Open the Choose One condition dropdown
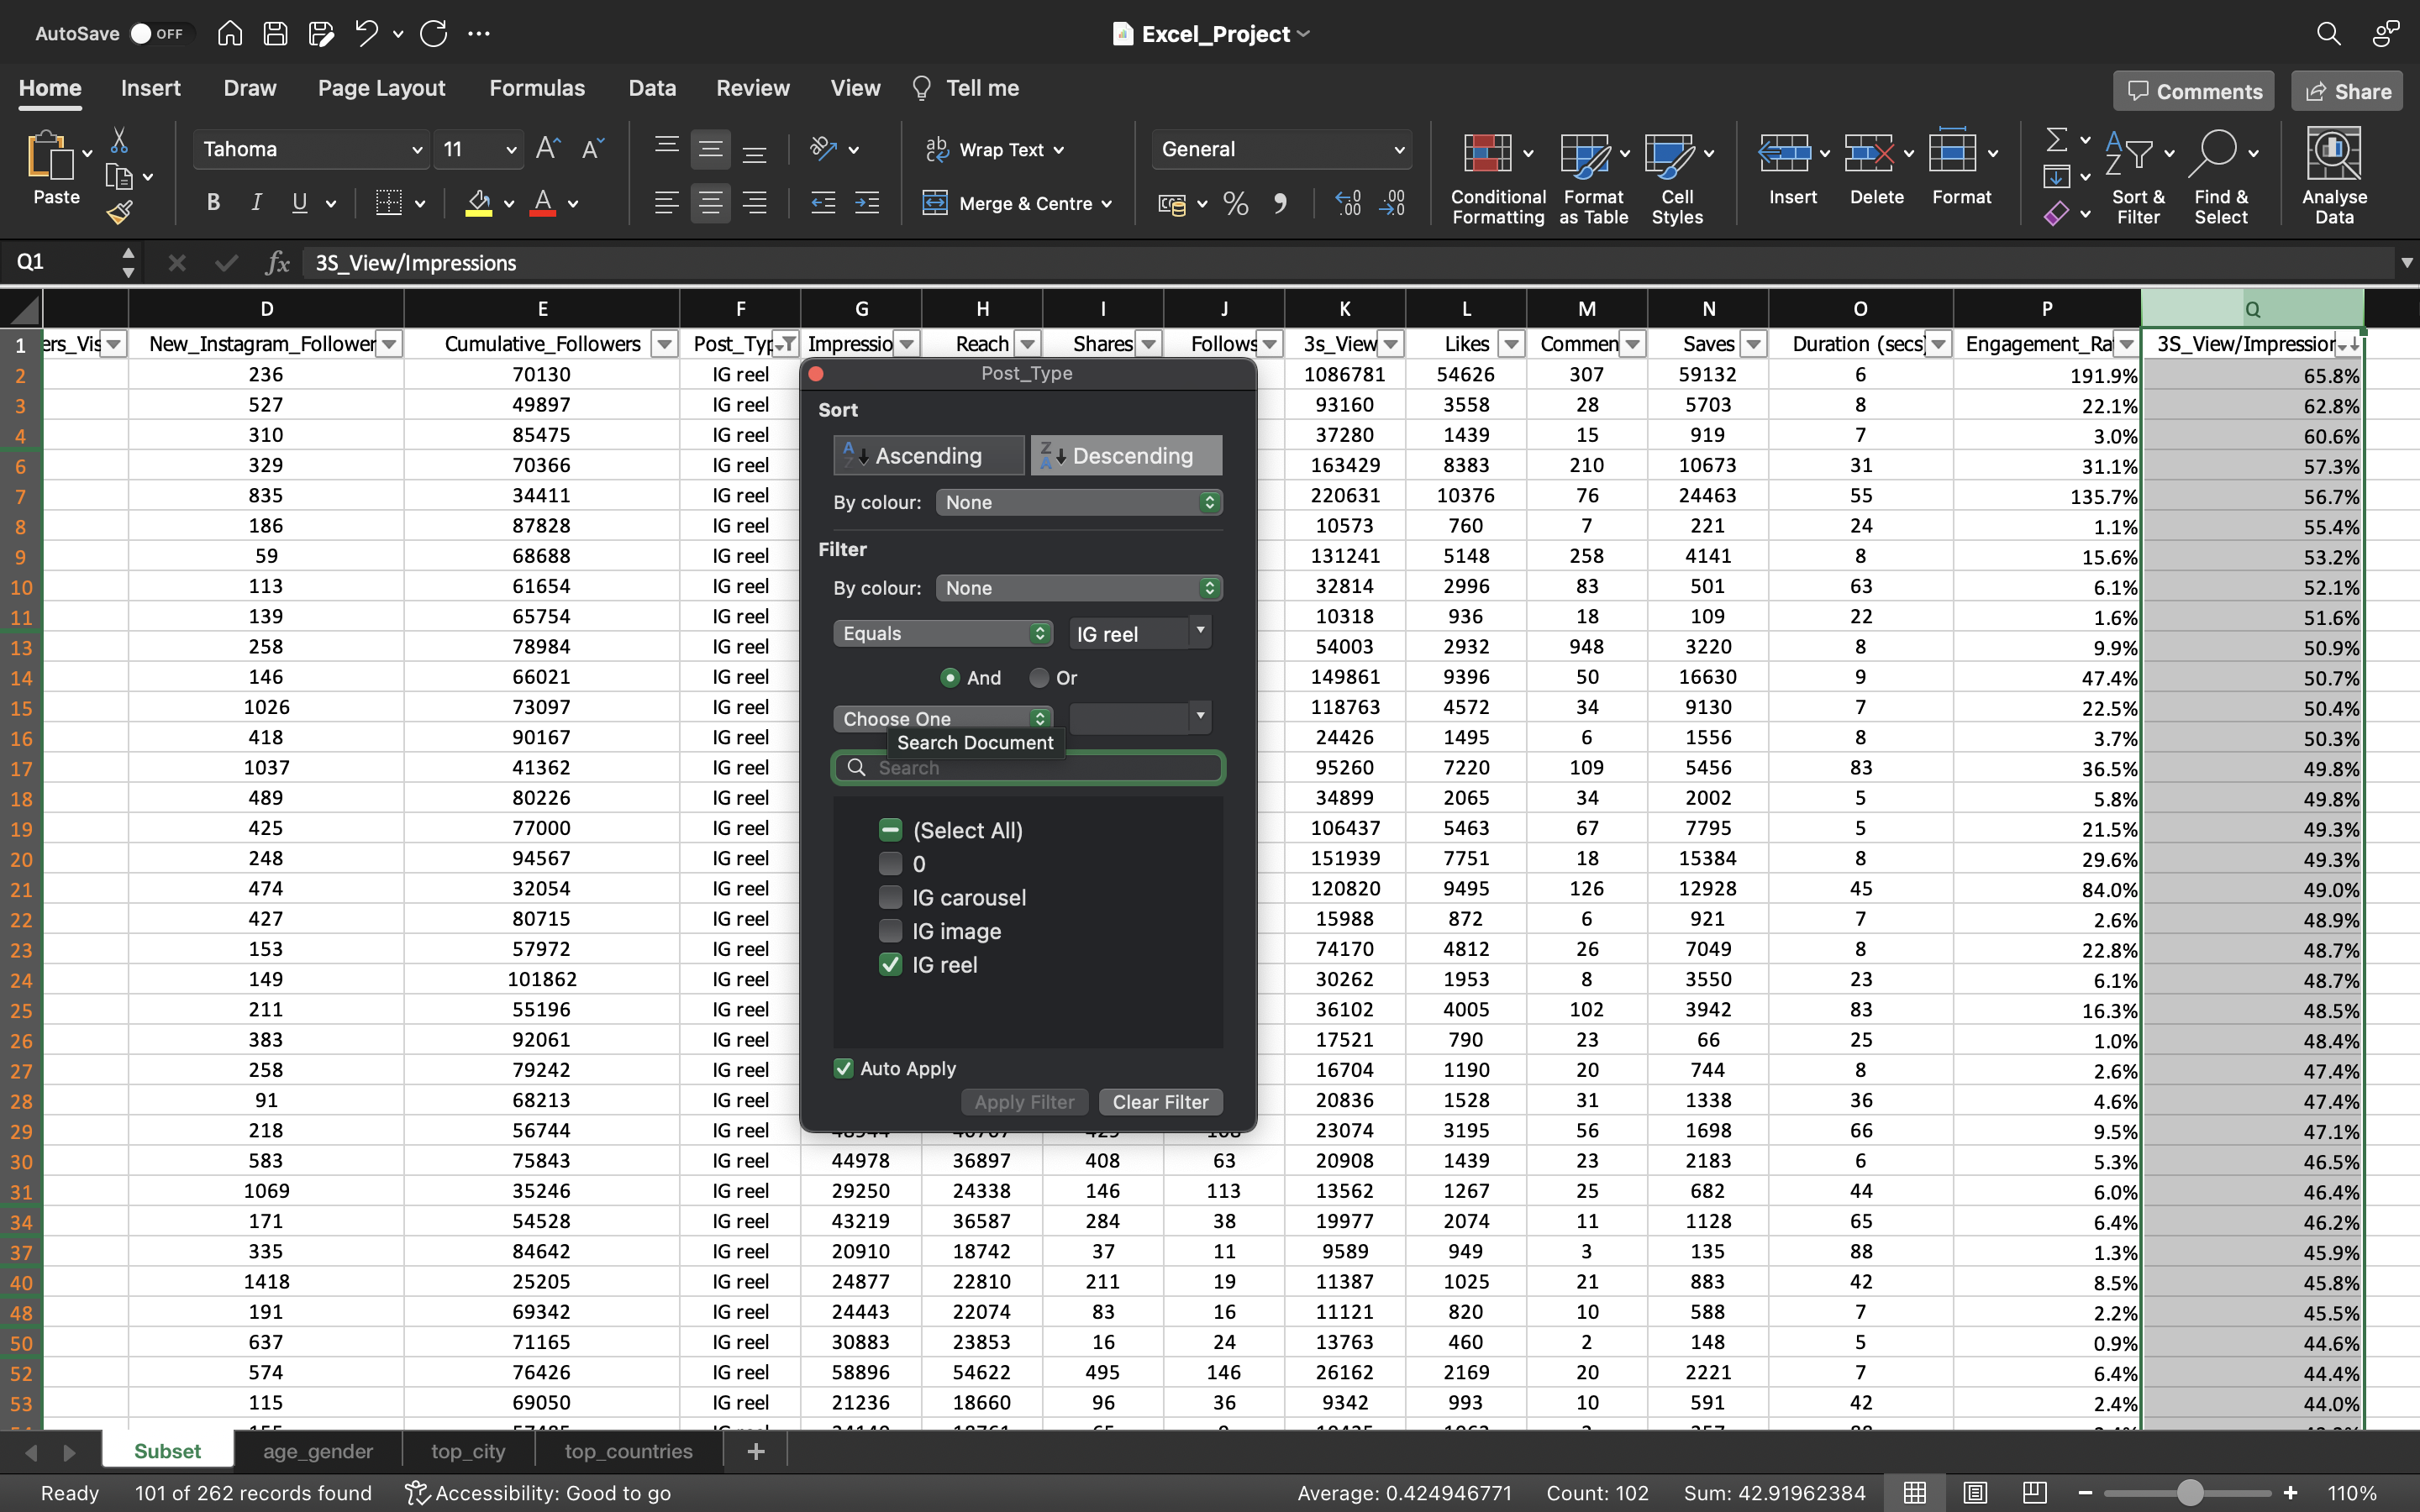Image resolution: width=2420 pixels, height=1512 pixels. (x=943, y=718)
